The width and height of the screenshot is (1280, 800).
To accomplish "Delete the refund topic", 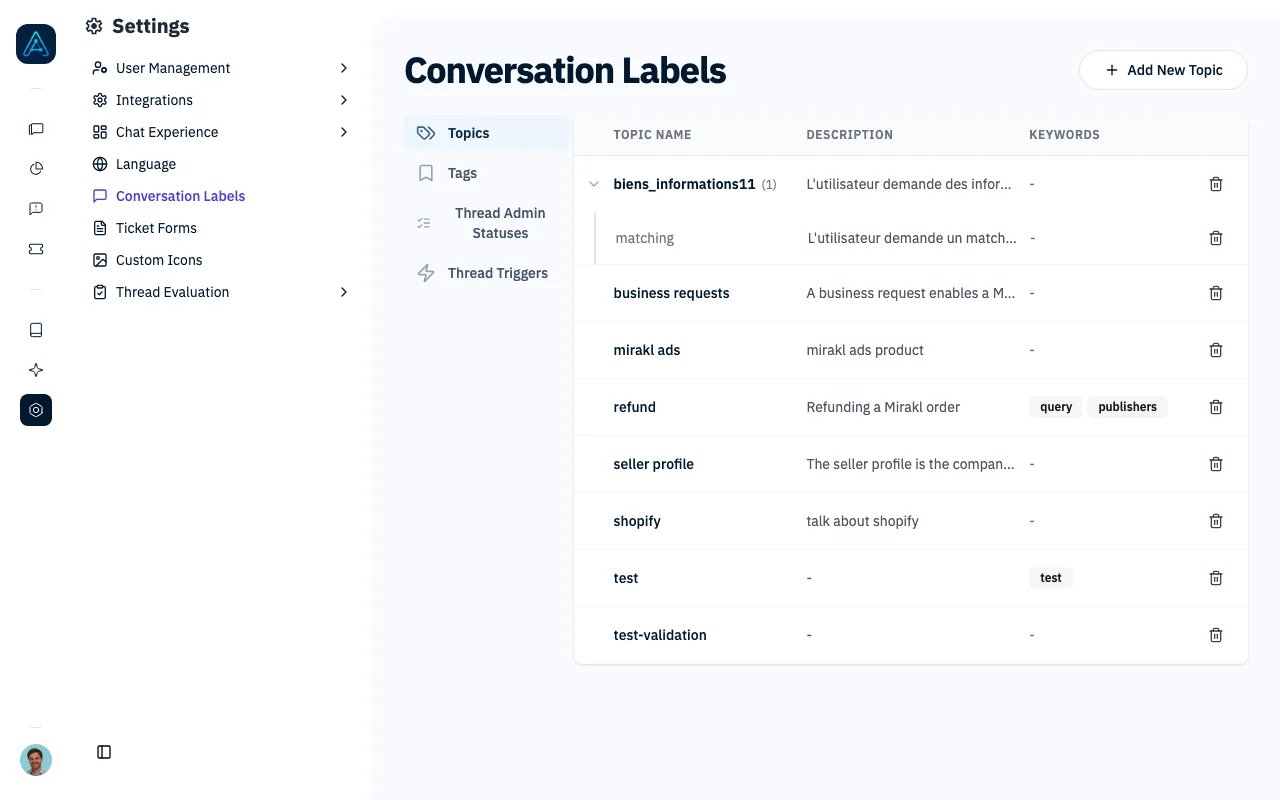I will [x=1216, y=407].
